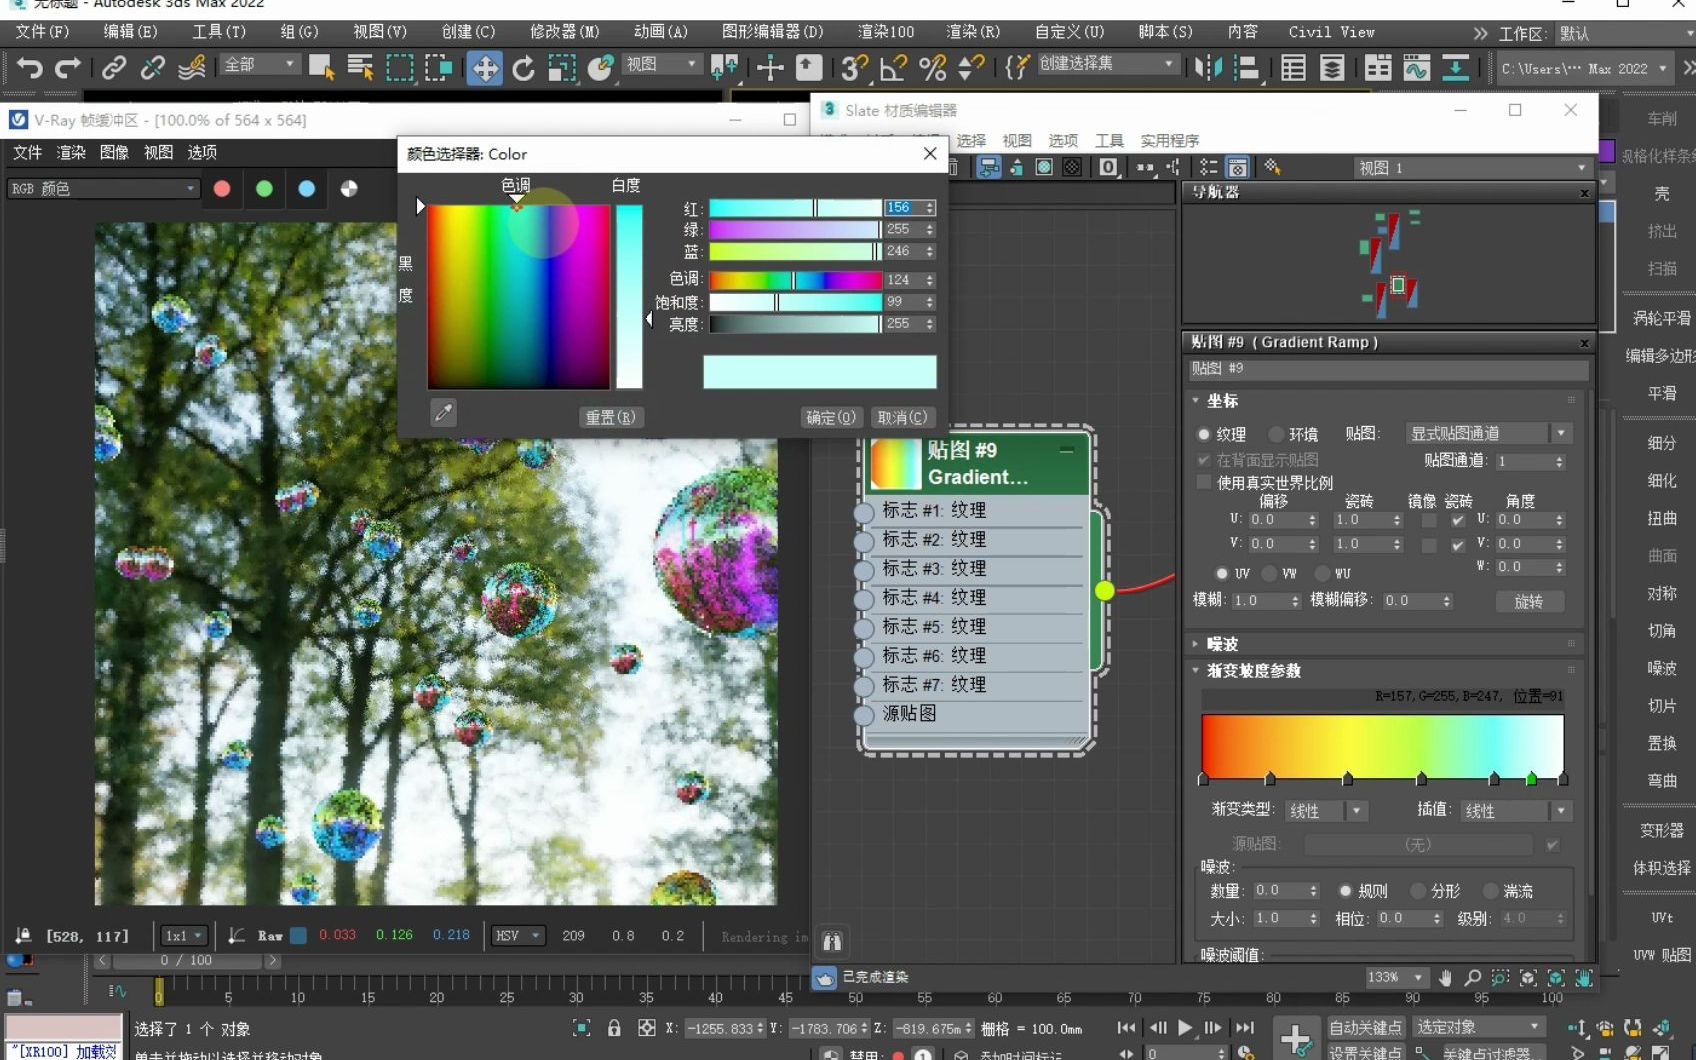The height and width of the screenshot is (1060, 1696).
Task: Click 确定(O) in Color Selector
Action: pyautogui.click(x=831, y=417)
